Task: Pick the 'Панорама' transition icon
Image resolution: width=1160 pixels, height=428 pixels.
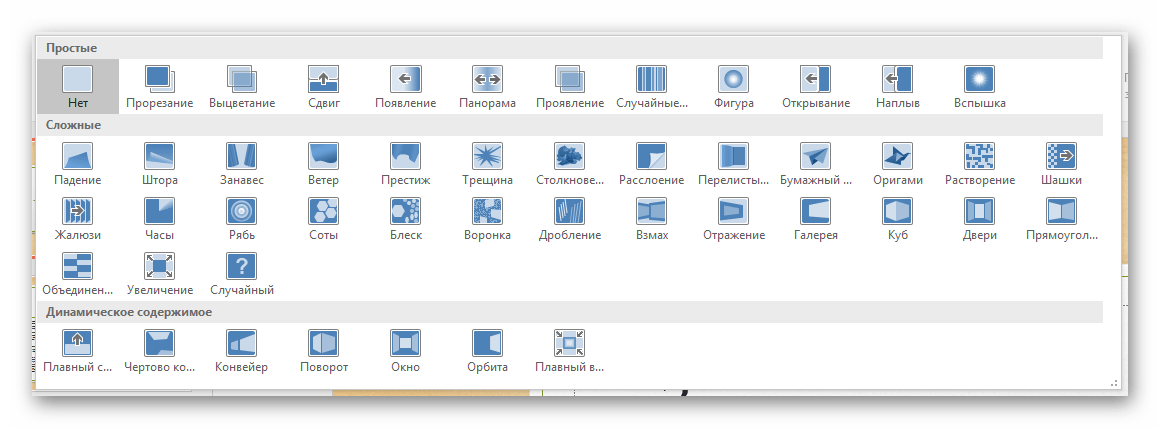Action: pos(487,86)
